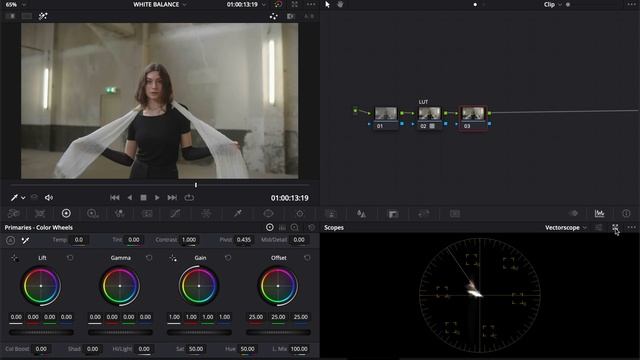Select the Color Wheels palette icon

[66, 213]
